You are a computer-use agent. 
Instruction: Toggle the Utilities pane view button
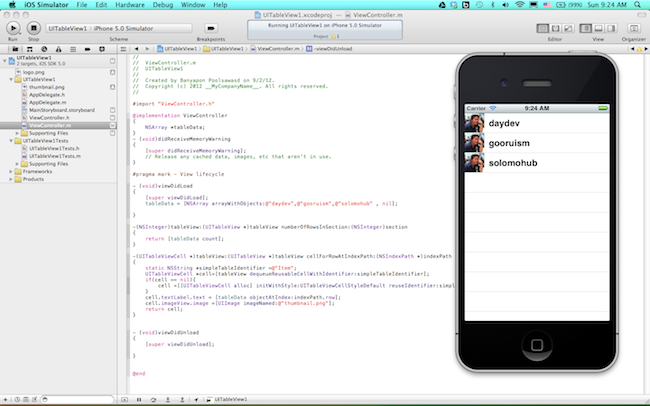pyautogui.click(x=611, y=28)
